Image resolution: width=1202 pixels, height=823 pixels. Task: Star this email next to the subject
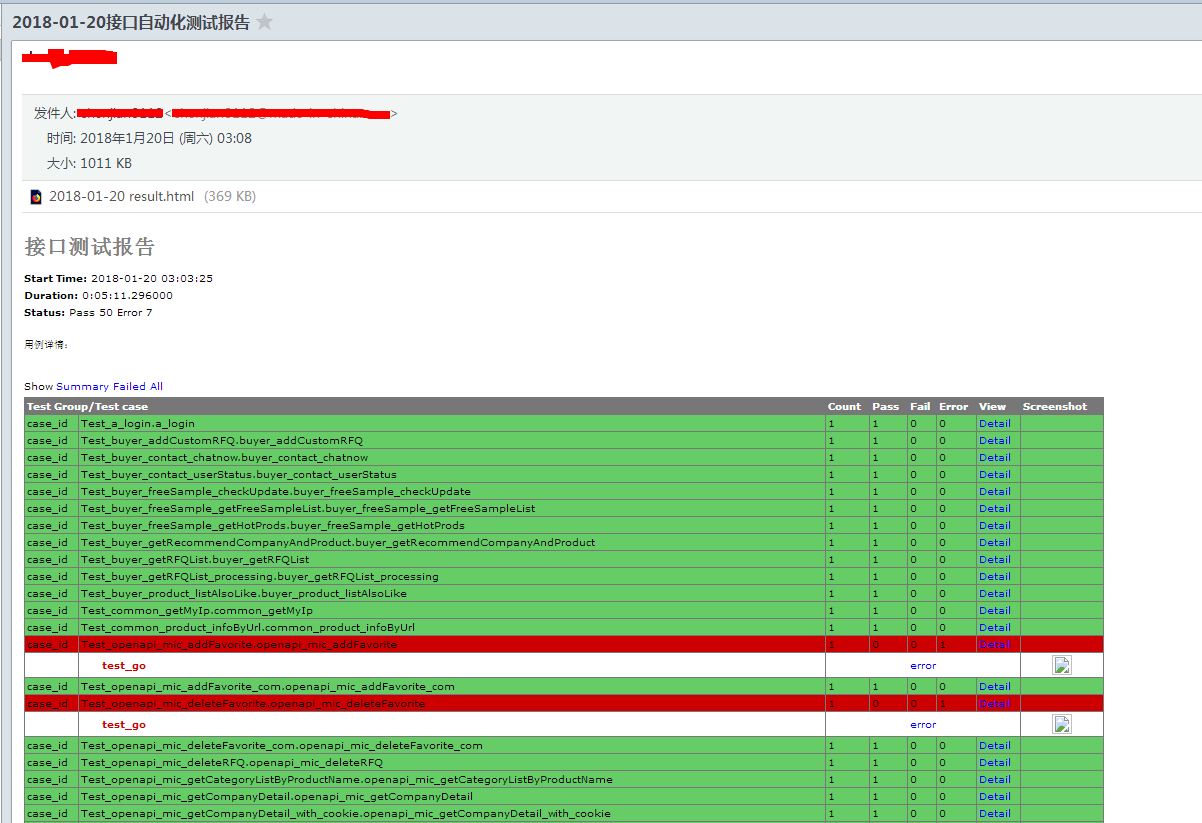coord(264,22)
